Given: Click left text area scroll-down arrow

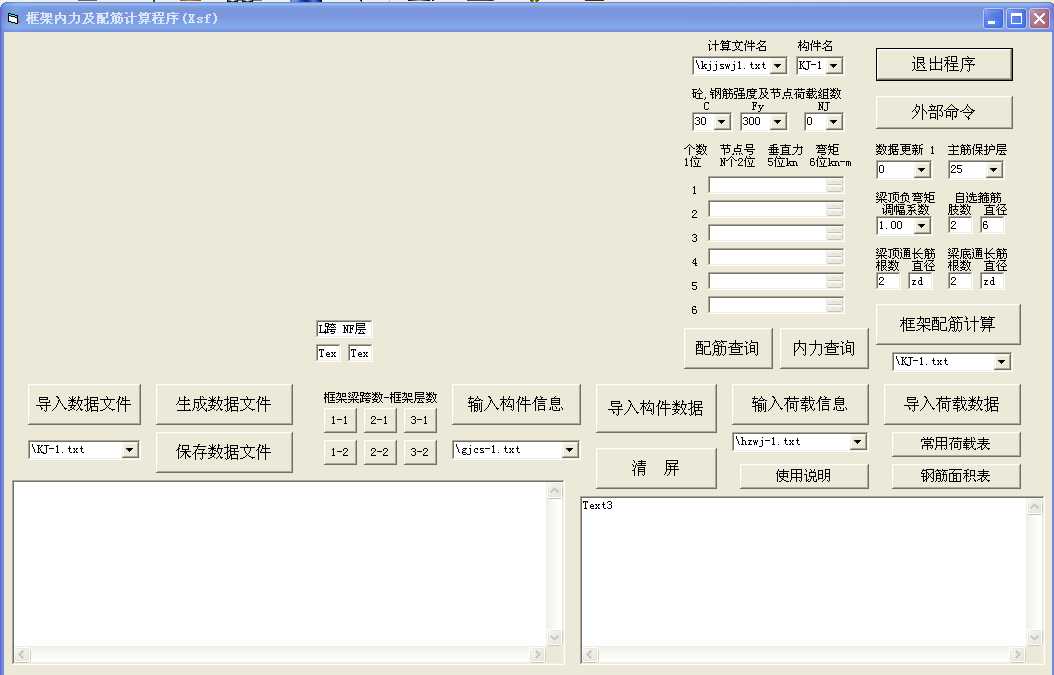Looking at the screenshot, I should click(555, 637).
